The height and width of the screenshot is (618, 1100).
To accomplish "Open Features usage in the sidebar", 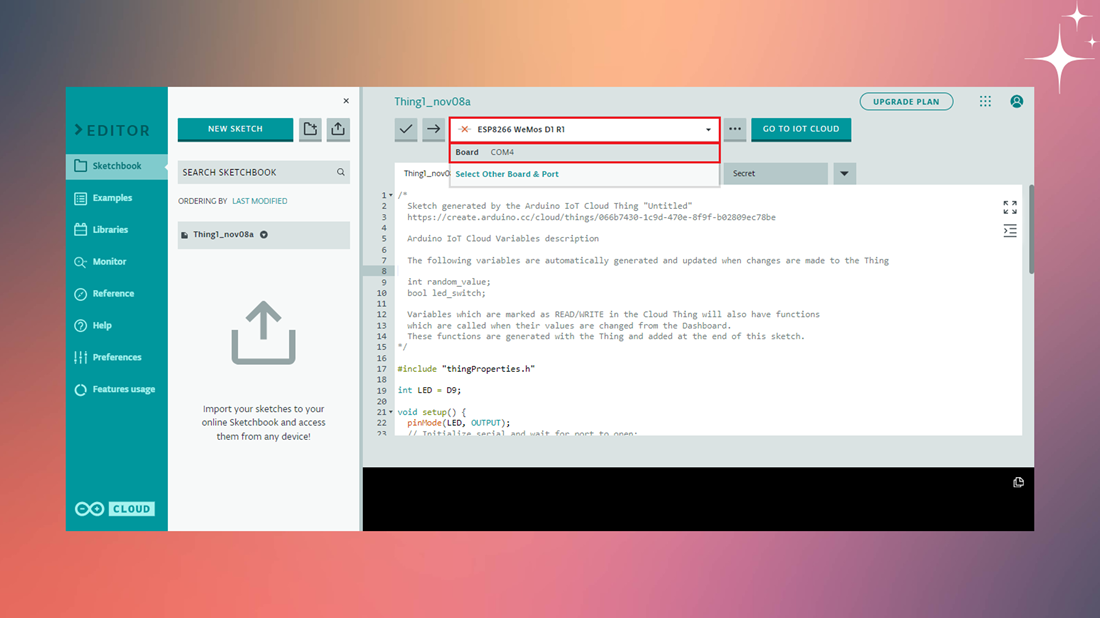I will 123,389.
